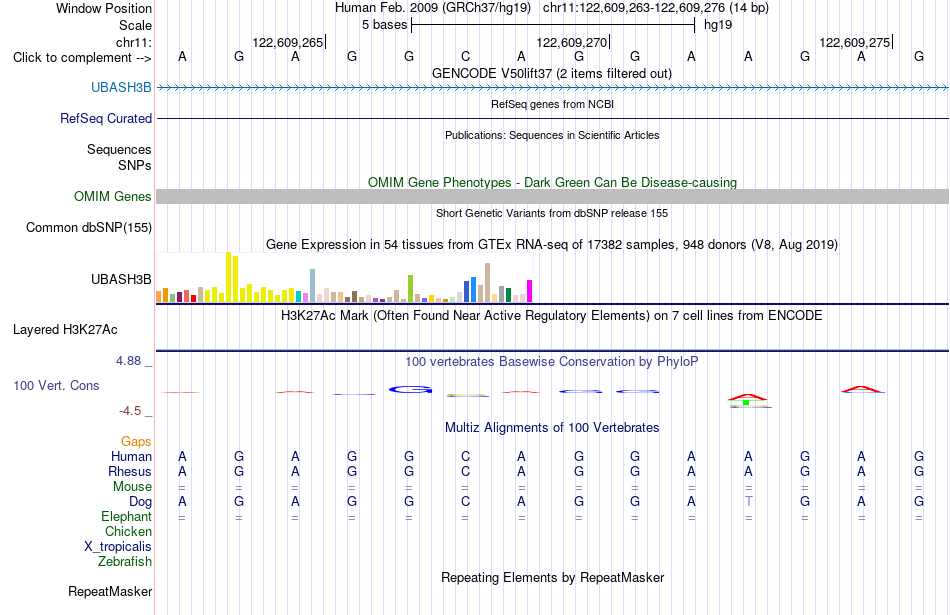Open '100 vertebrates Basewise Conservation by PhyloP' title
The height and width of the screenshot is (615, 950).
[551, 362]
